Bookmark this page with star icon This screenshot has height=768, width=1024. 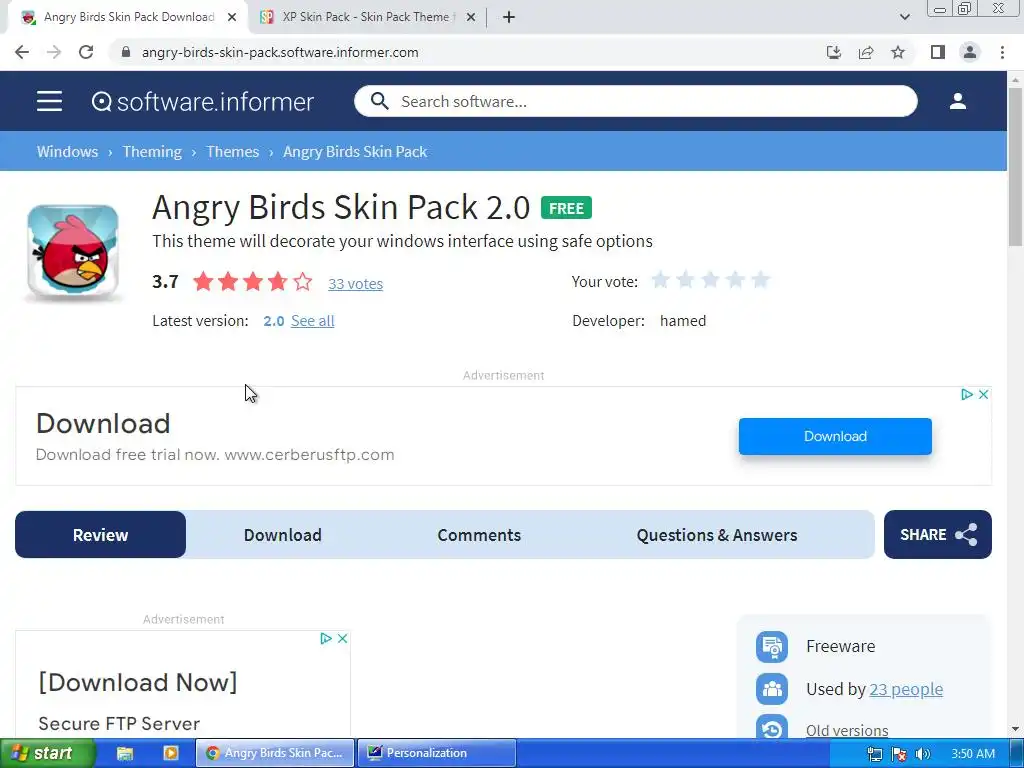click(x=898, y=52)
